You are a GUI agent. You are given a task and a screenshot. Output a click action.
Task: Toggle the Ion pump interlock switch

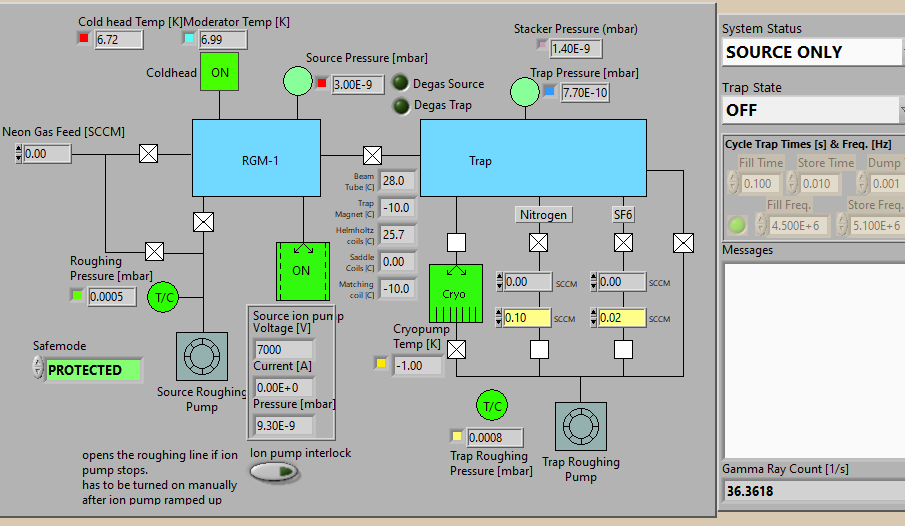[275, 472]
